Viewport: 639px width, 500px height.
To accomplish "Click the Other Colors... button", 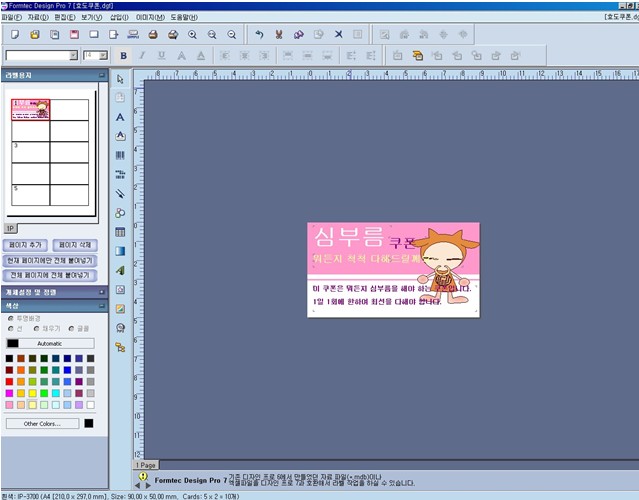I will 42,424.
